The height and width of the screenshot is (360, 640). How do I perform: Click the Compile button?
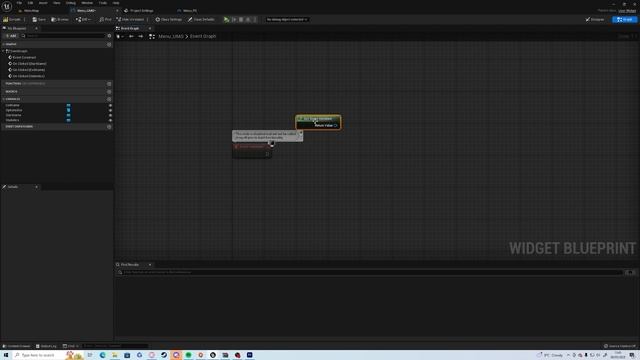[12, 19]
